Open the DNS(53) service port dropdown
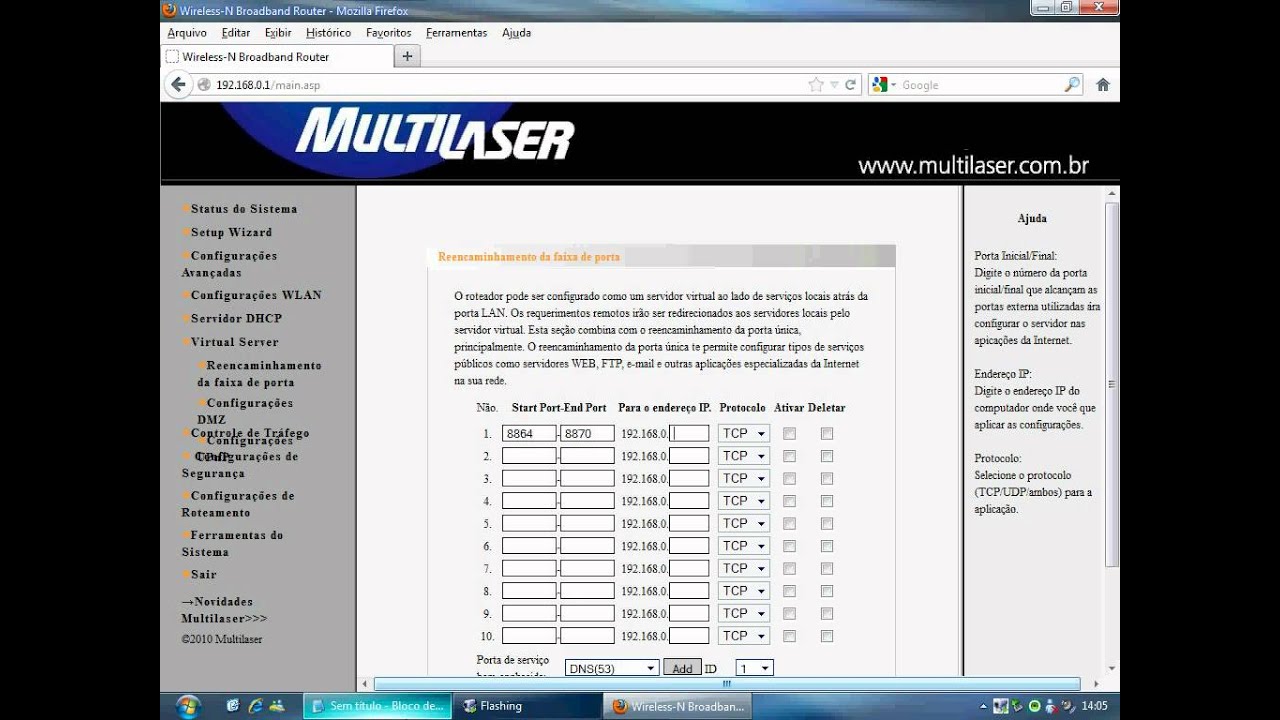 (x=611, y=668)
